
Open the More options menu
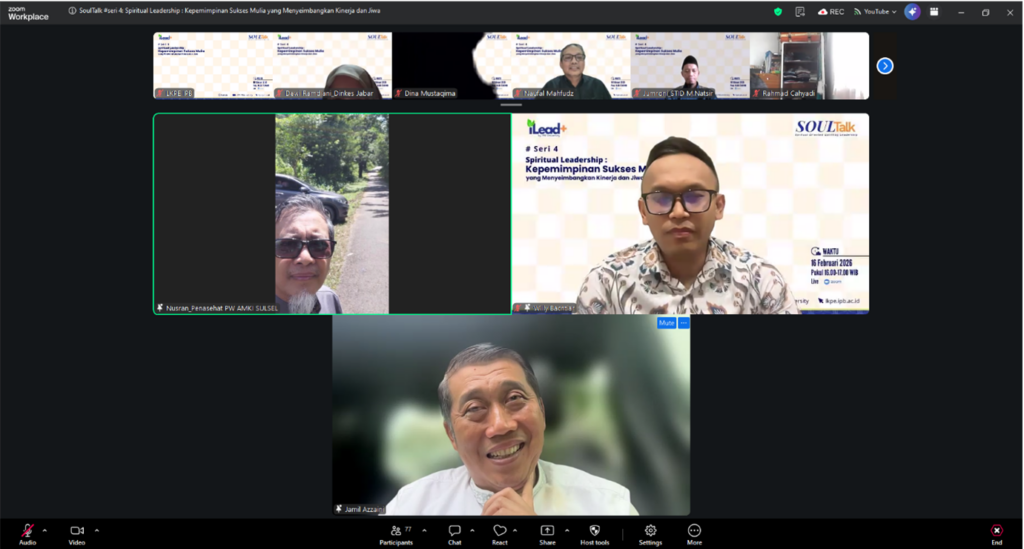(694, 534)
